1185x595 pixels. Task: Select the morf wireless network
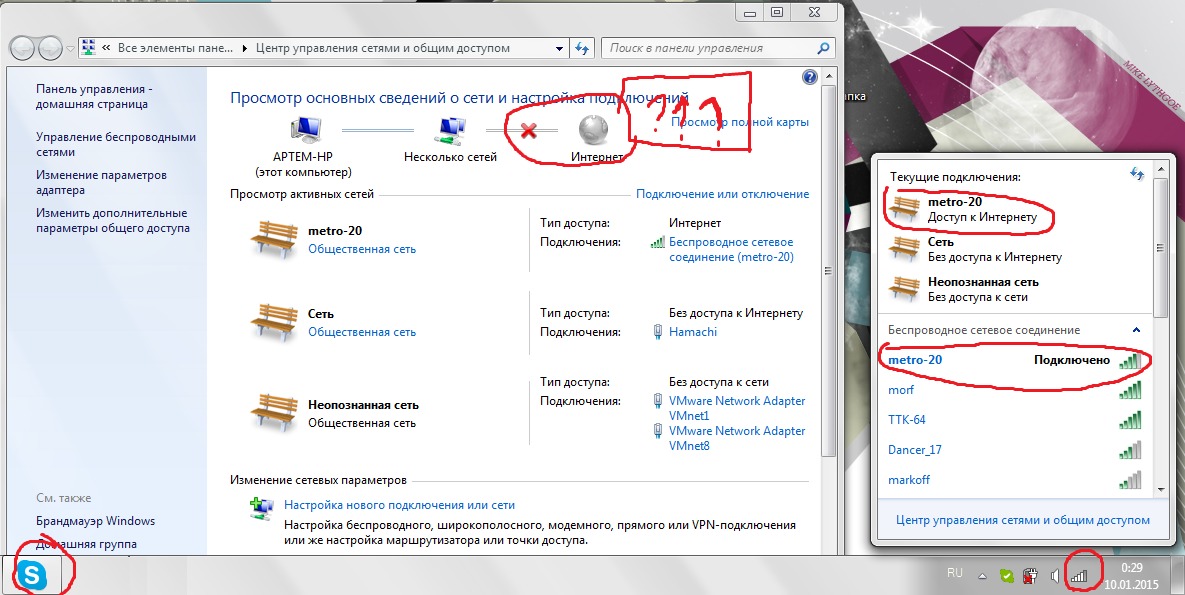1015,390
